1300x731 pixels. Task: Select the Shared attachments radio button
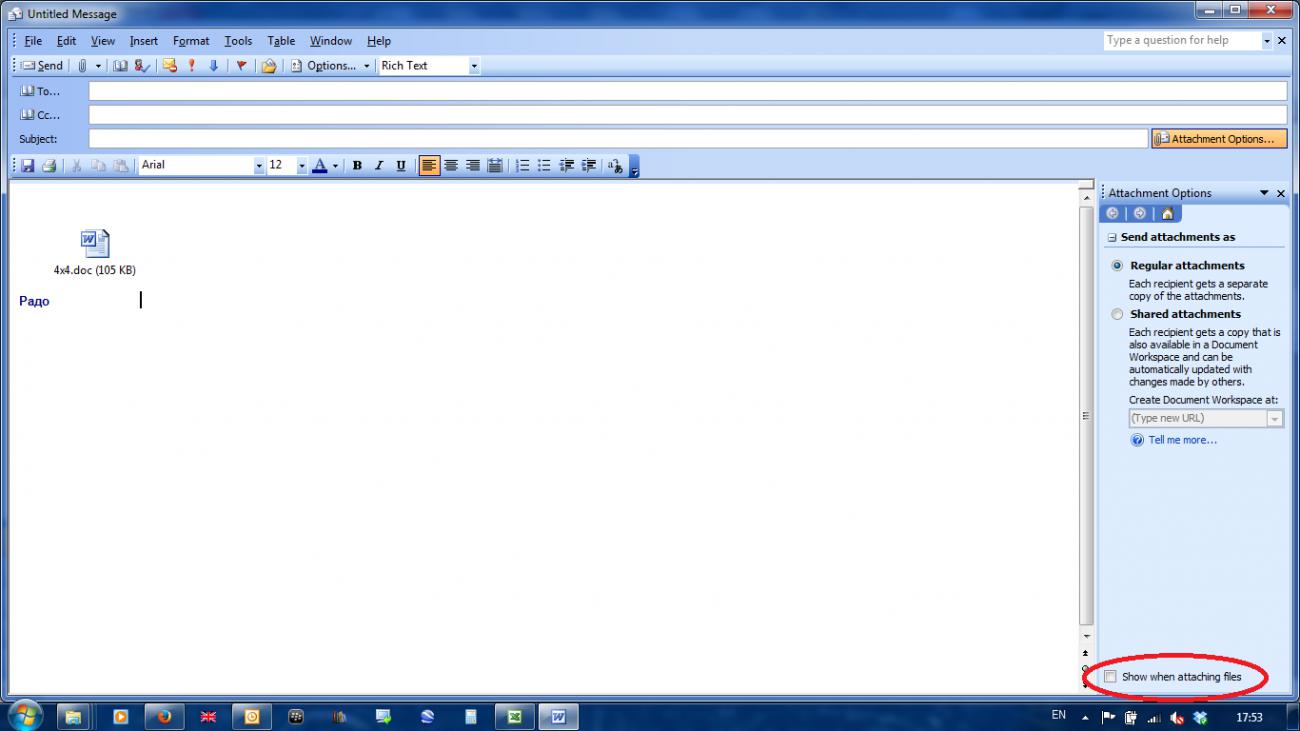(x=1117, y=314)
